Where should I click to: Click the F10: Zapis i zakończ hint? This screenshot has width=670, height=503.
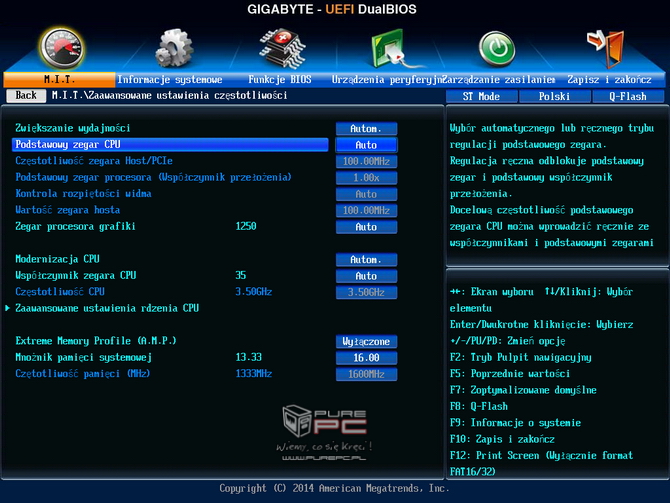tap(502, 439)
